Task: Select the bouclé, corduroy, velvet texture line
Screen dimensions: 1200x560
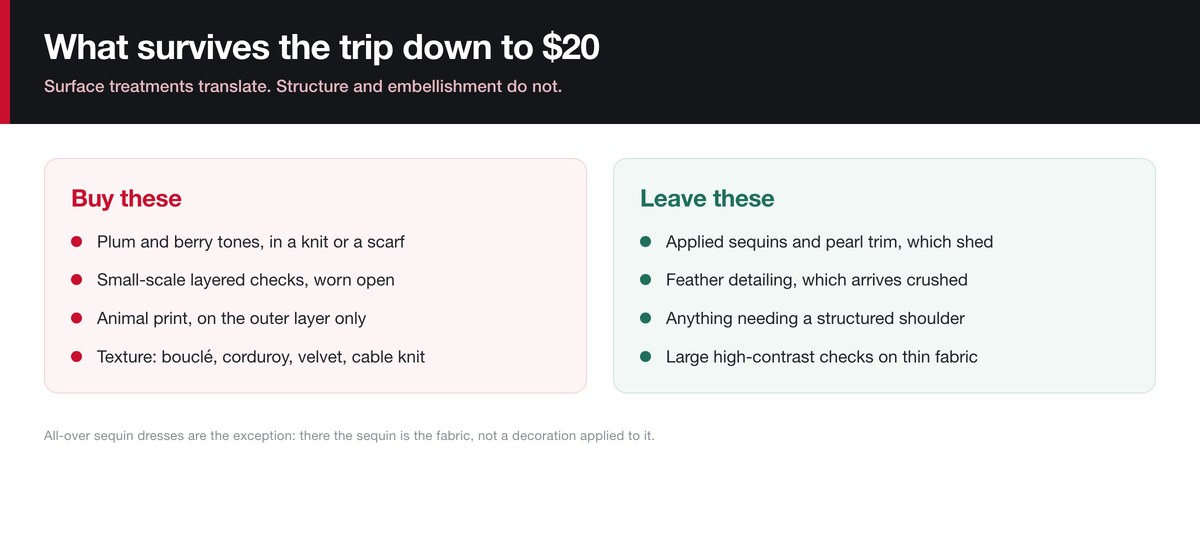Action: click(x=261, y=356)
